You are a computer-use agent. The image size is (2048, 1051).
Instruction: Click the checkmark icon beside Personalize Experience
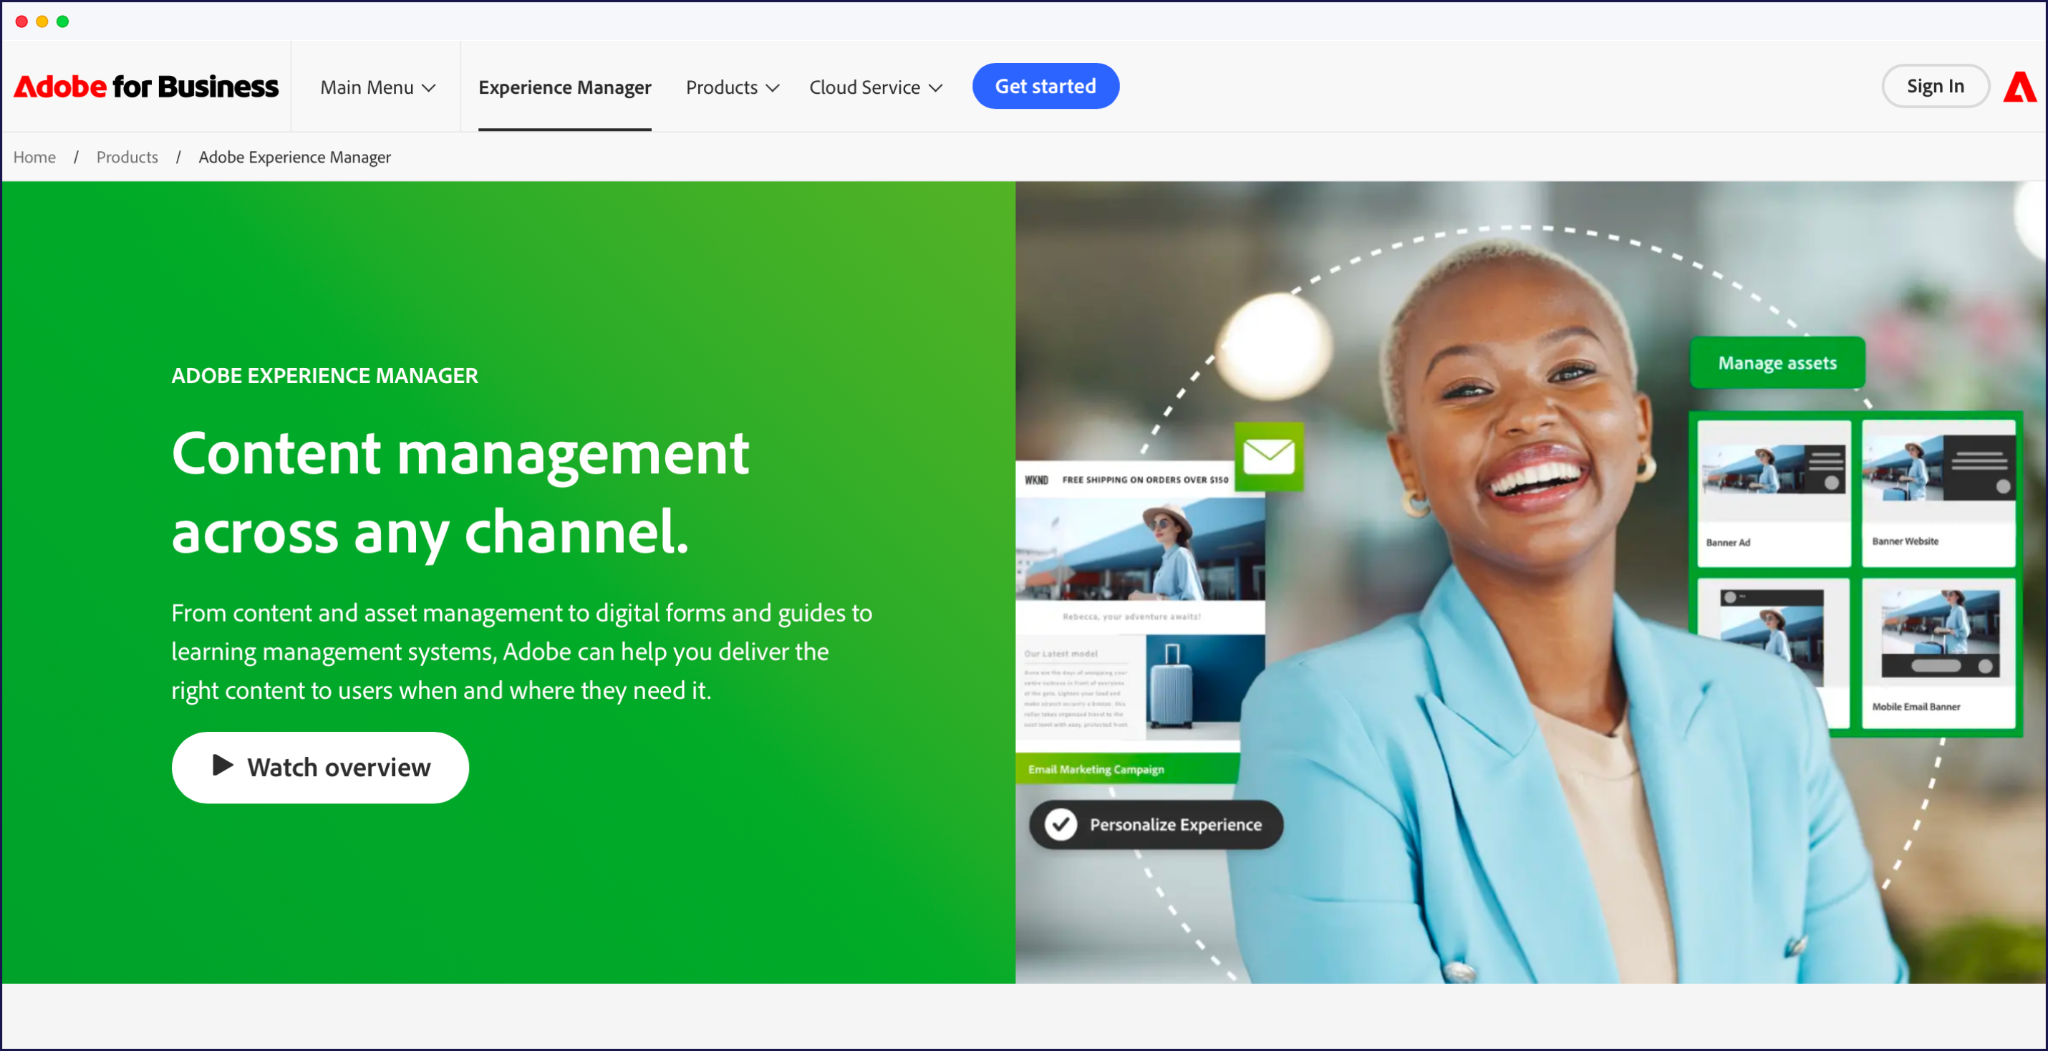tap(1060, 824)
